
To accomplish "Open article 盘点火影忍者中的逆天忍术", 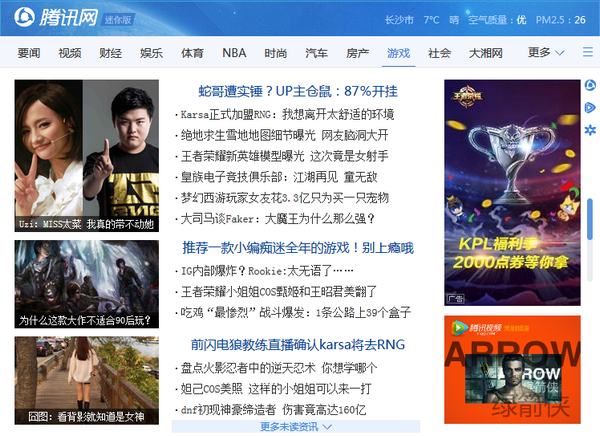I will pyautogui.click(x=279, y=368).
